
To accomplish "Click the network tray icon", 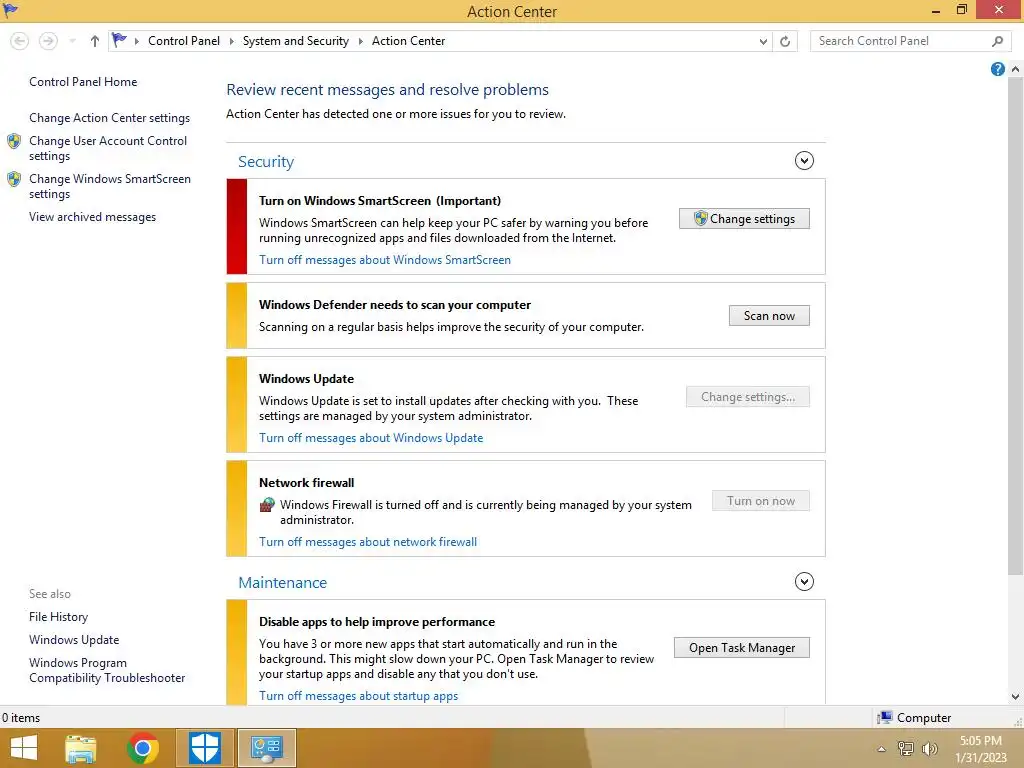I will tap(905, 748).
